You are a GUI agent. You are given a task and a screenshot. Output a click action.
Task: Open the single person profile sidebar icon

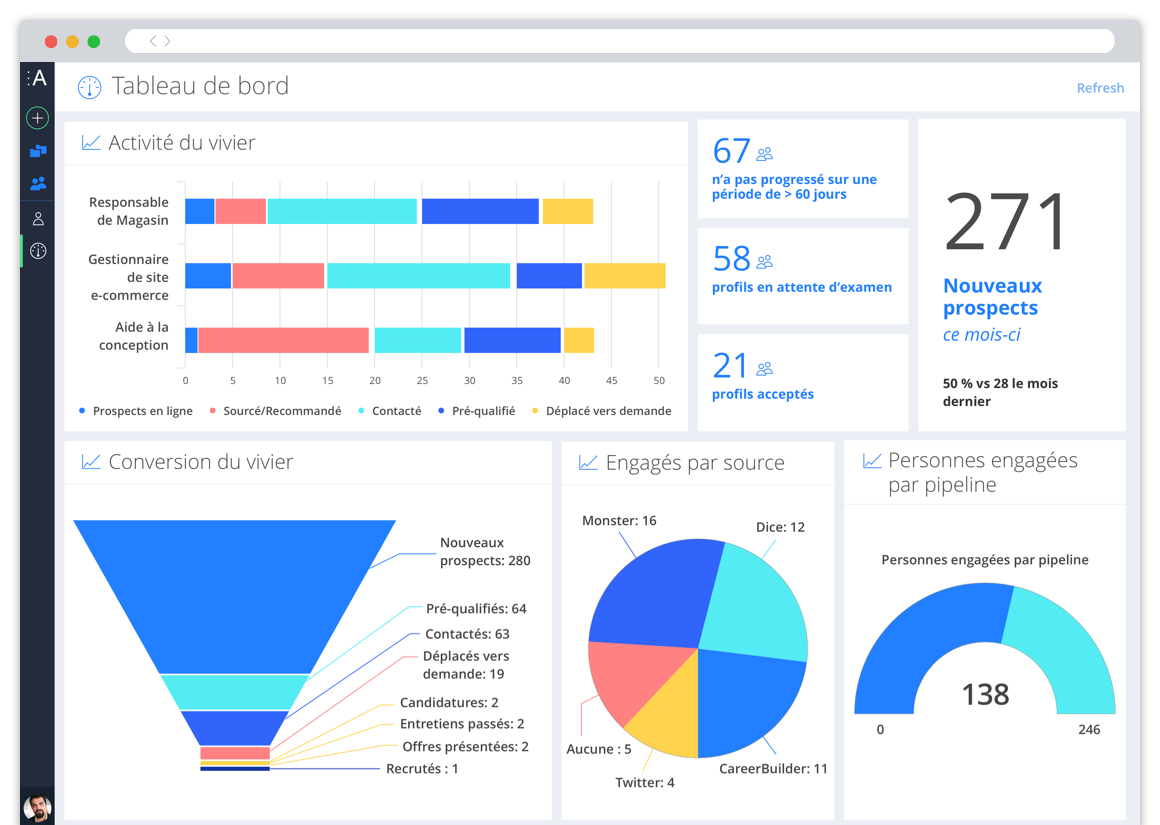click(38, 219)
